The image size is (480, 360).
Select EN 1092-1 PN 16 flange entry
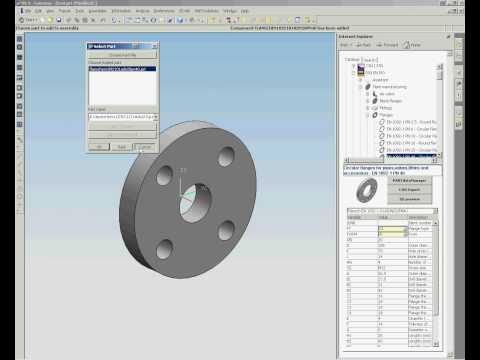(411, 143)
